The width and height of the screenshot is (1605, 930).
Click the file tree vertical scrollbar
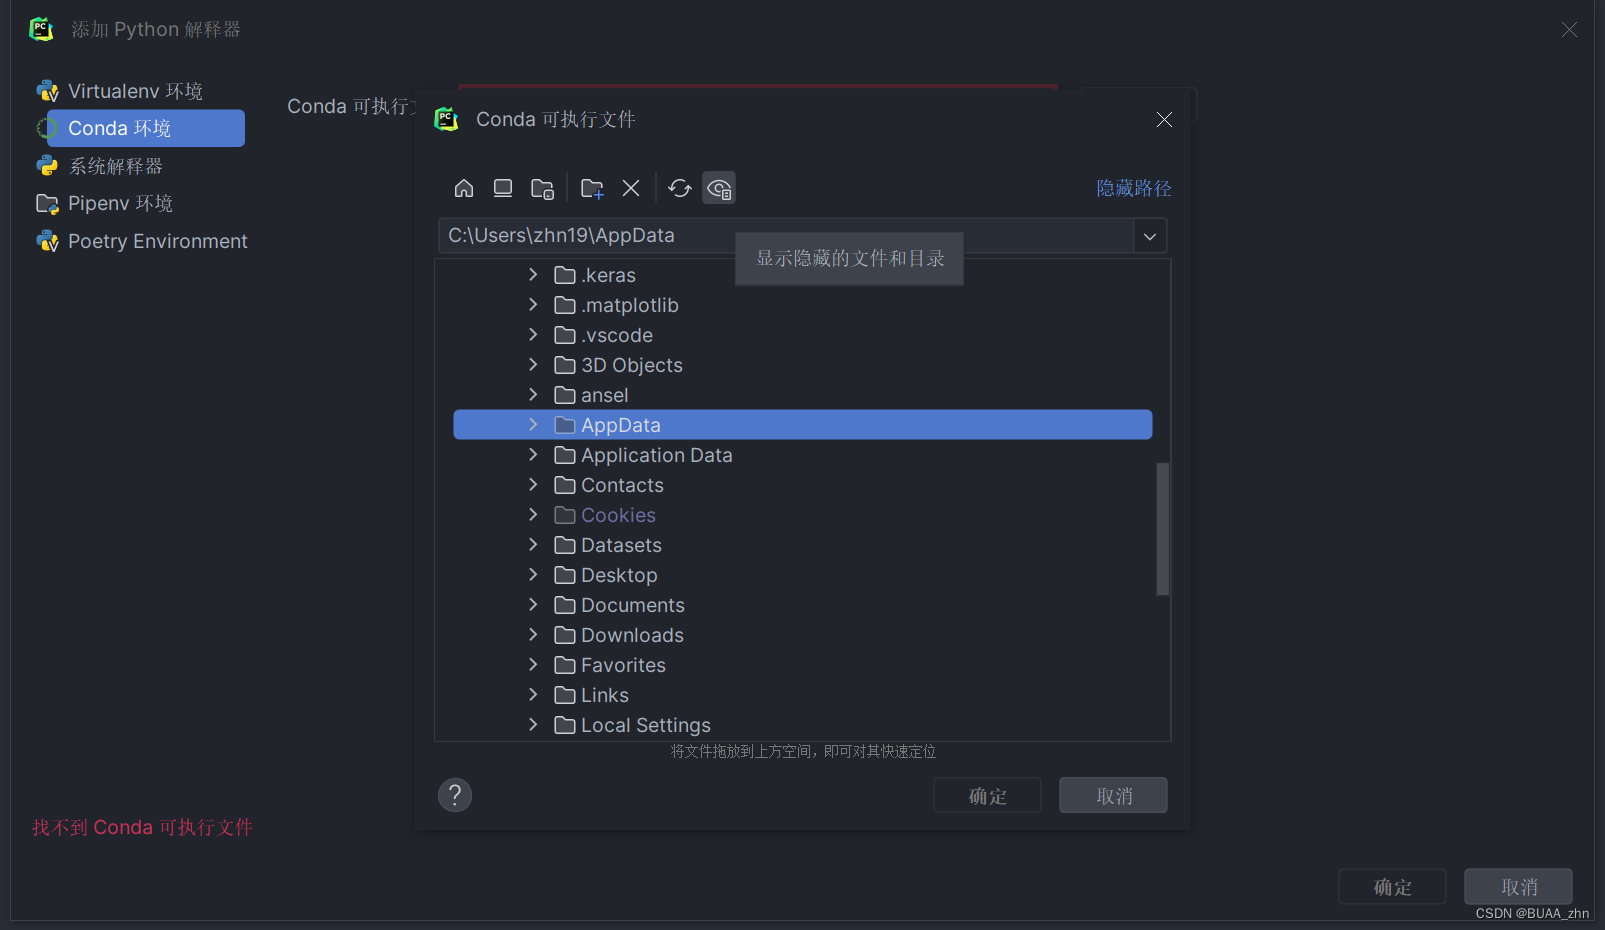coord(1162,528)
